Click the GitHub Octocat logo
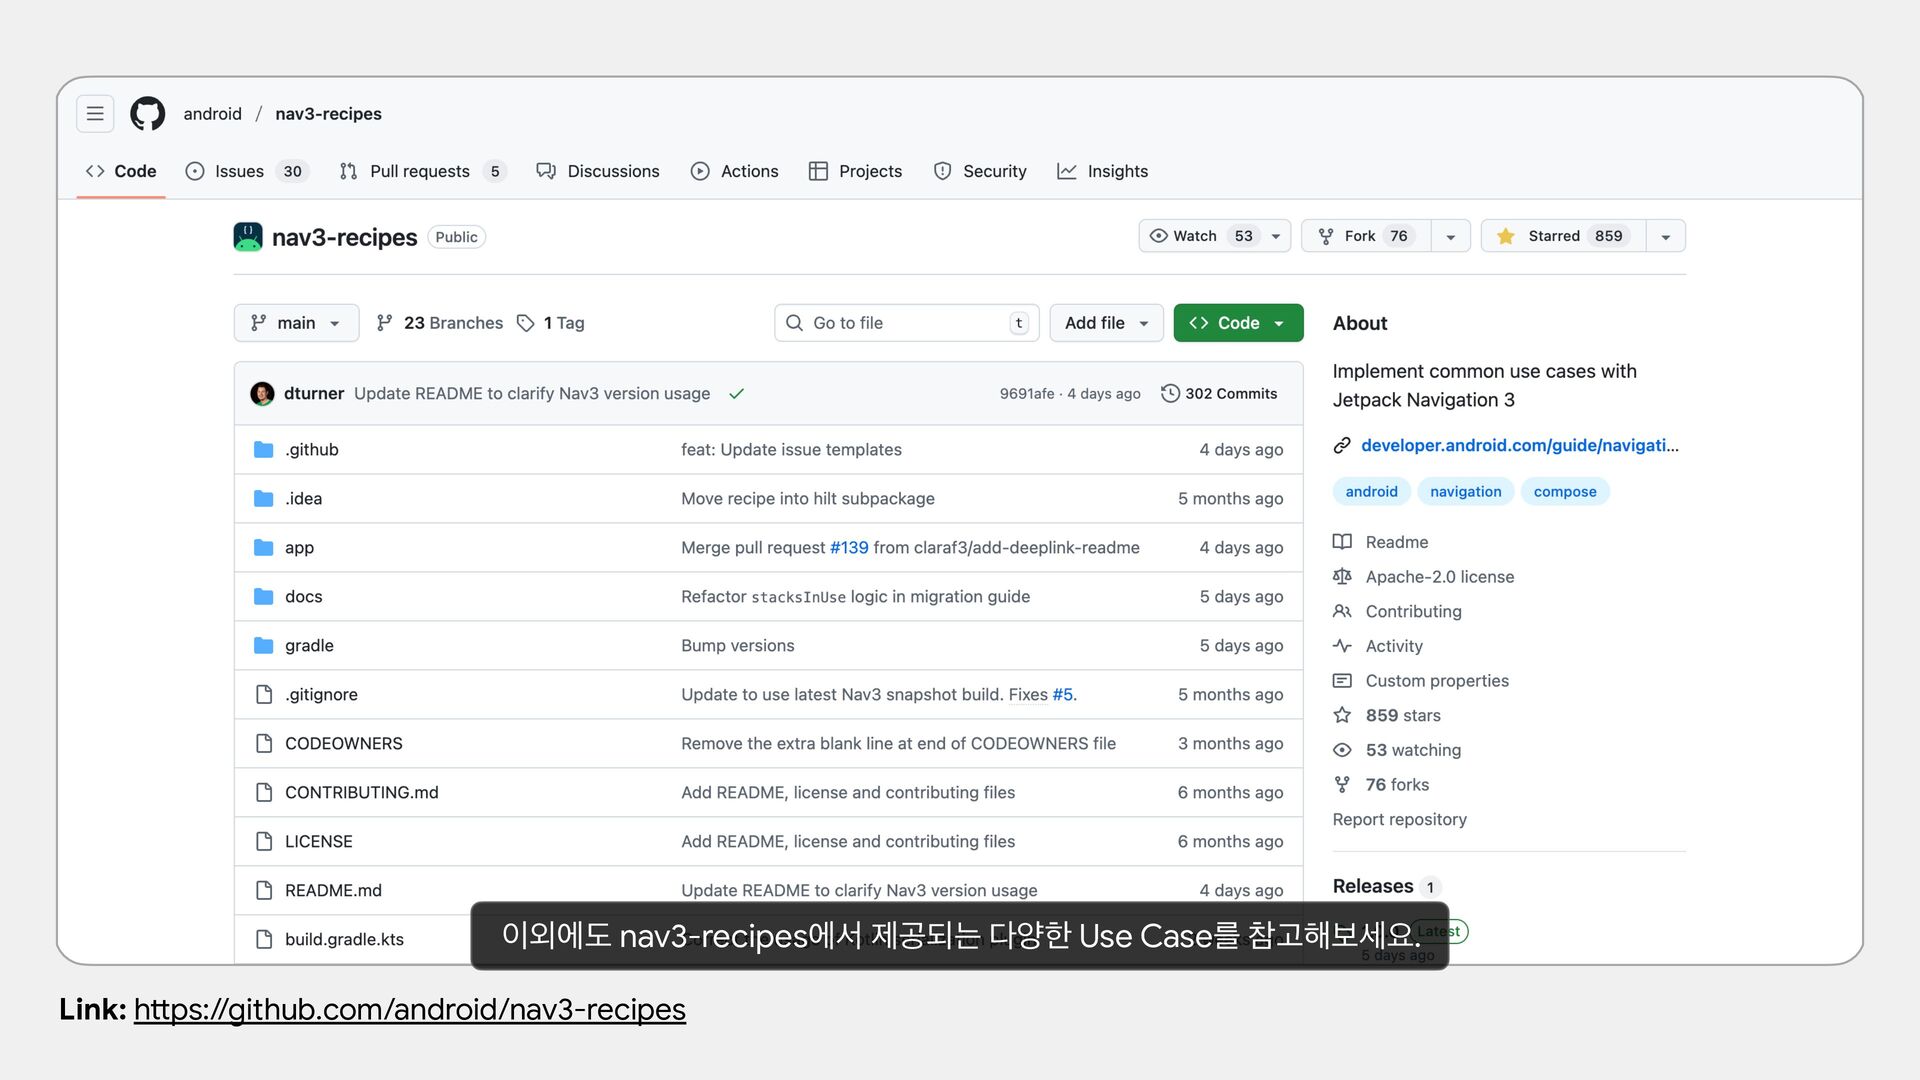The width and height of the screenshot is (1920, 1080). point(148,114)
